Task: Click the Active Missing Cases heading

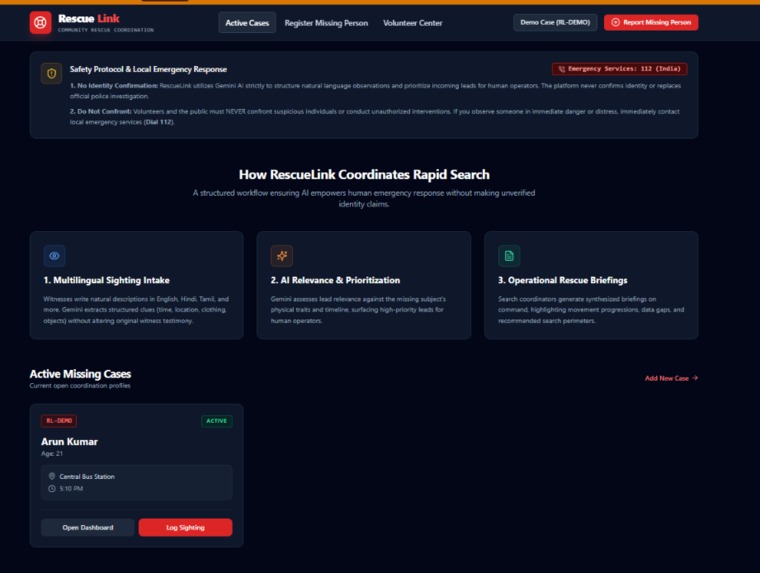Action: [80, 374]
